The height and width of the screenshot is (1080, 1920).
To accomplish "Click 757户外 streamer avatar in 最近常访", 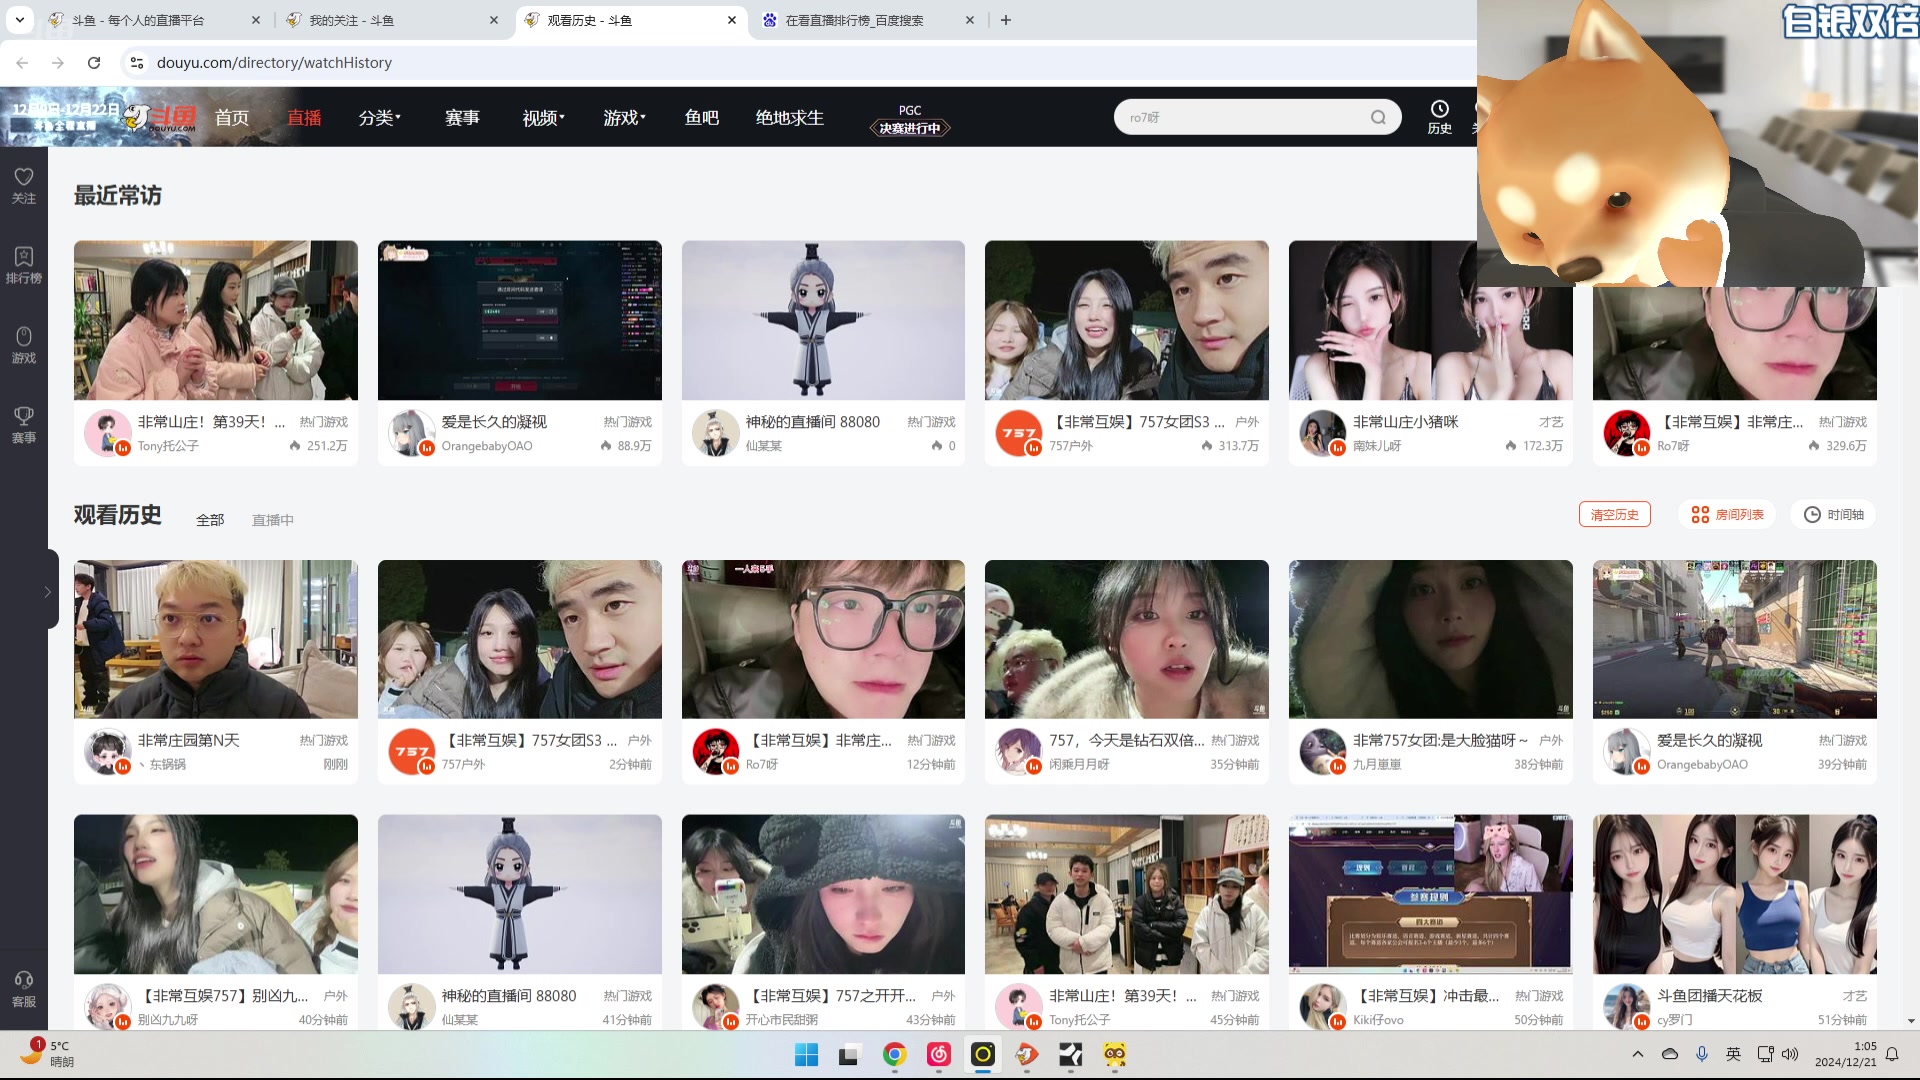I will click(1019, 433).
